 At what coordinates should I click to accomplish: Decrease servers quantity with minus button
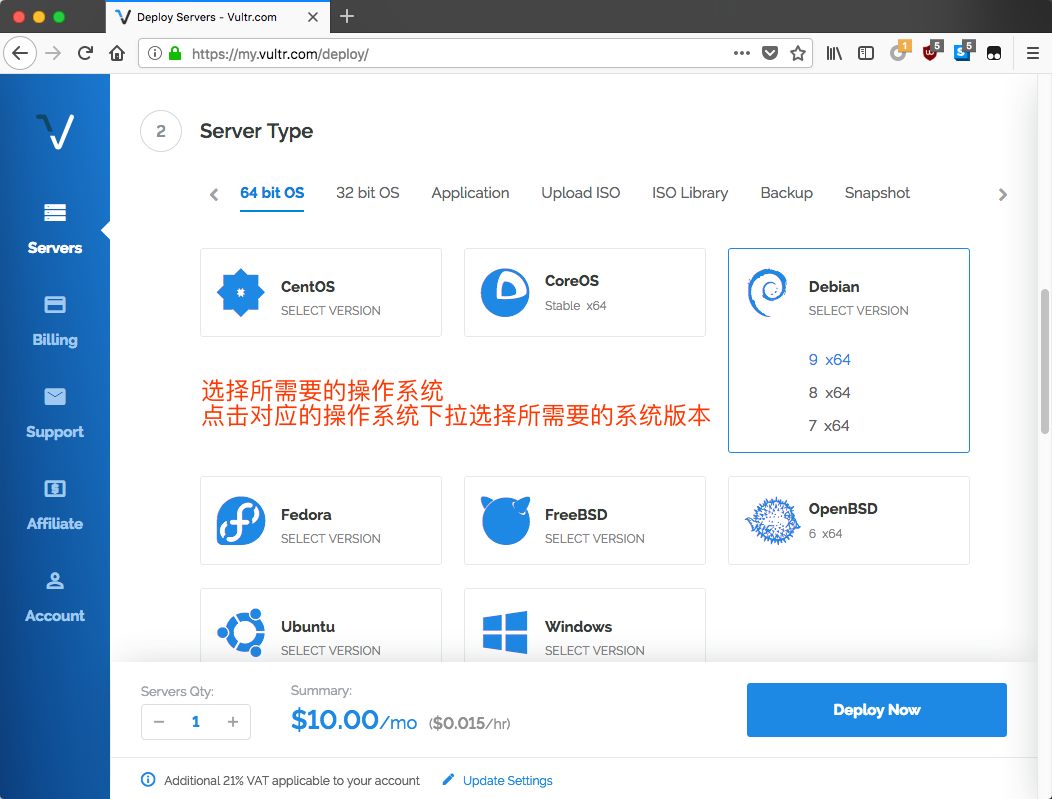click(159, 722)
